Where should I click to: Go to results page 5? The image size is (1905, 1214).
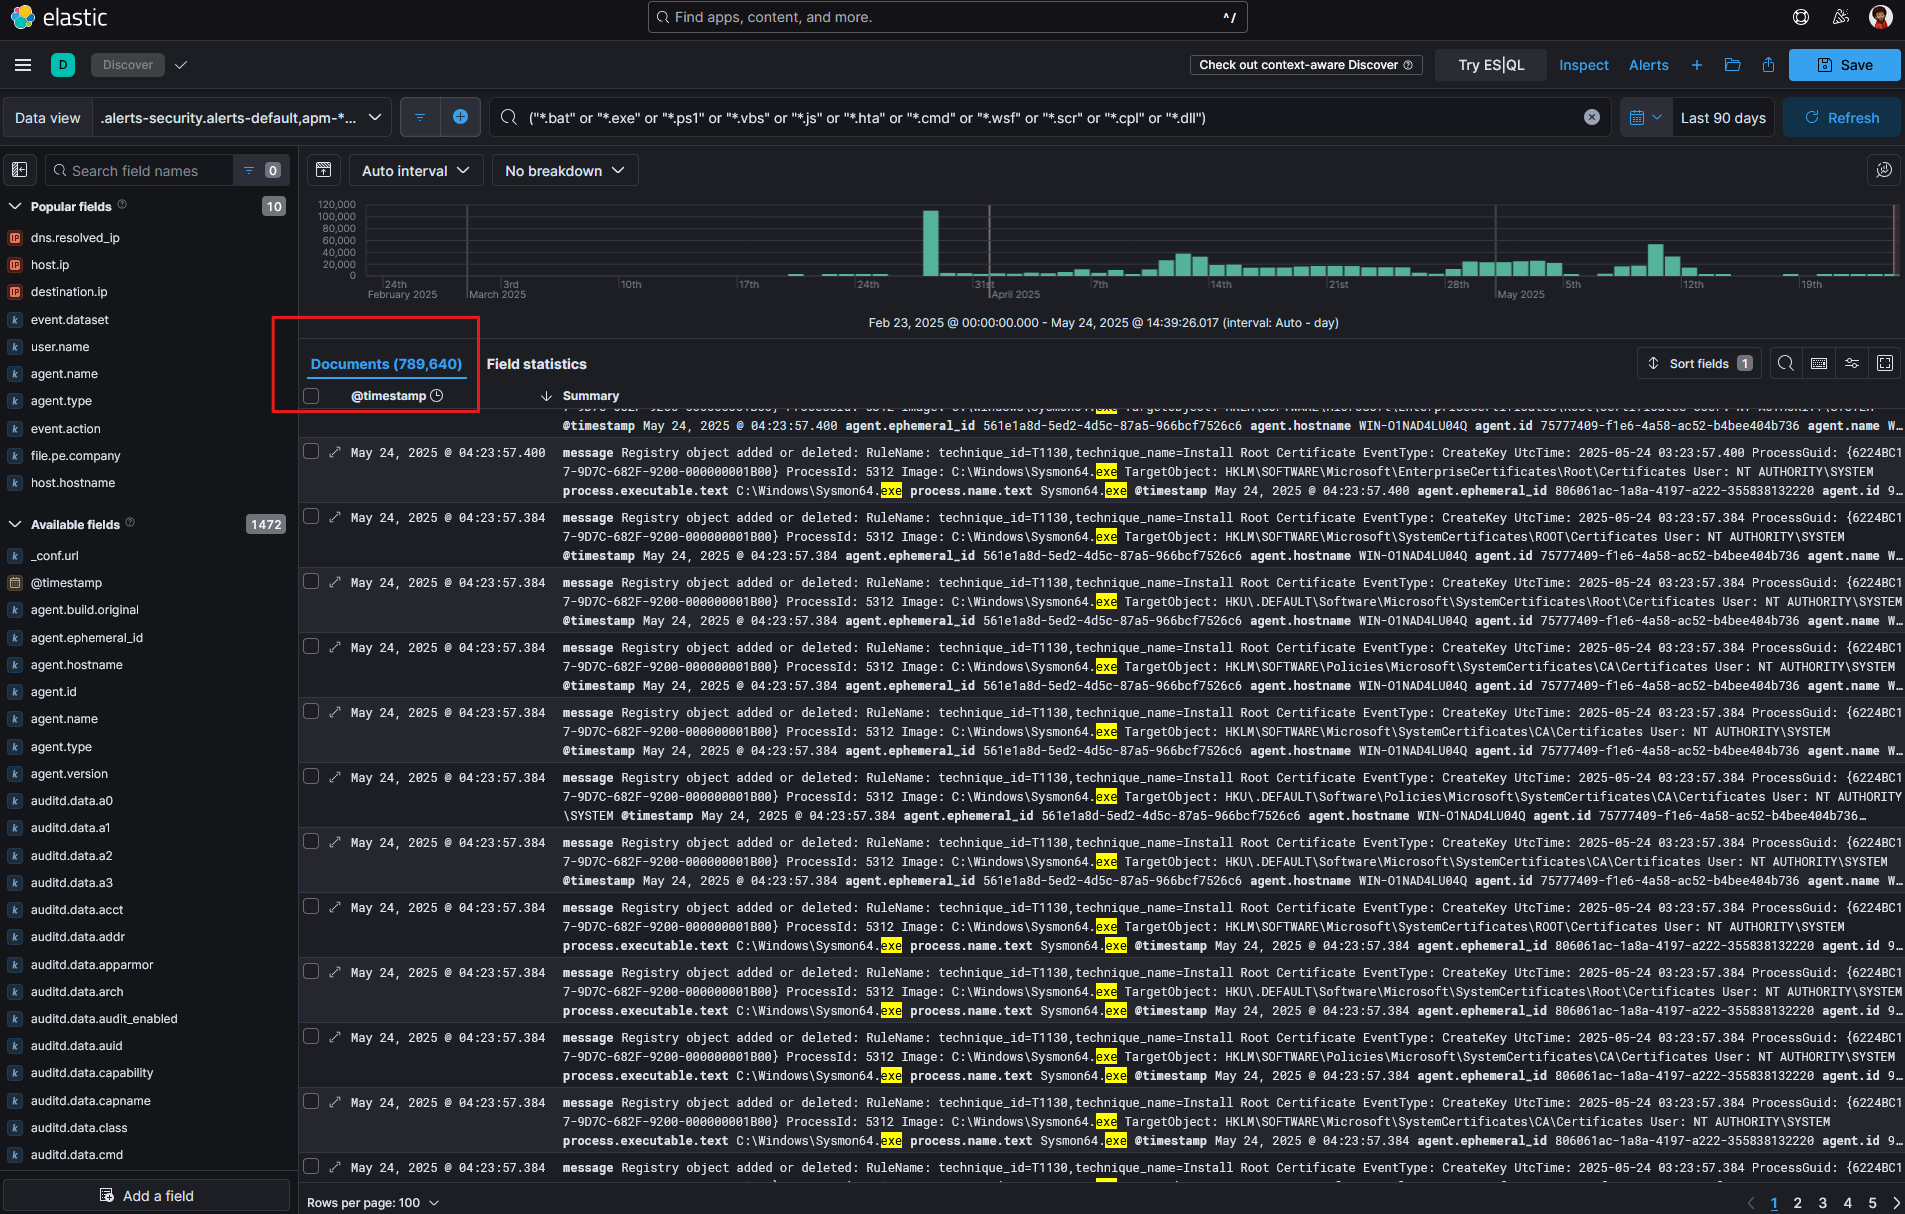click(x=1872, y=1202)
